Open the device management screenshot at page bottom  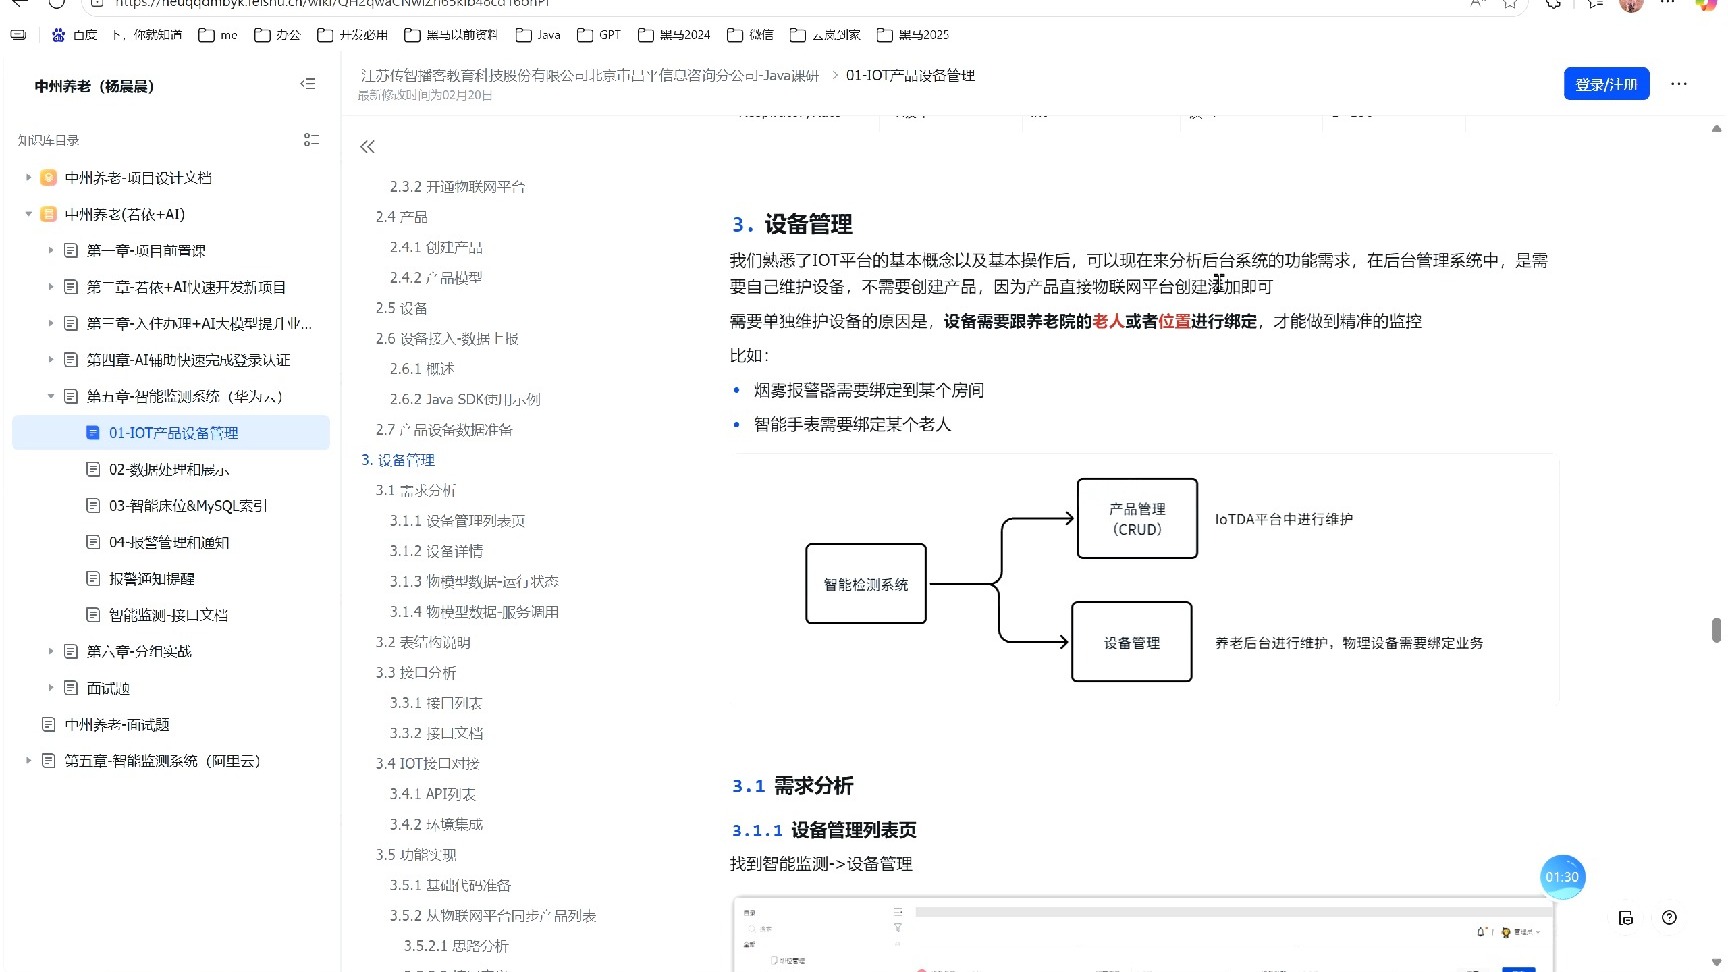[1143, 935]
